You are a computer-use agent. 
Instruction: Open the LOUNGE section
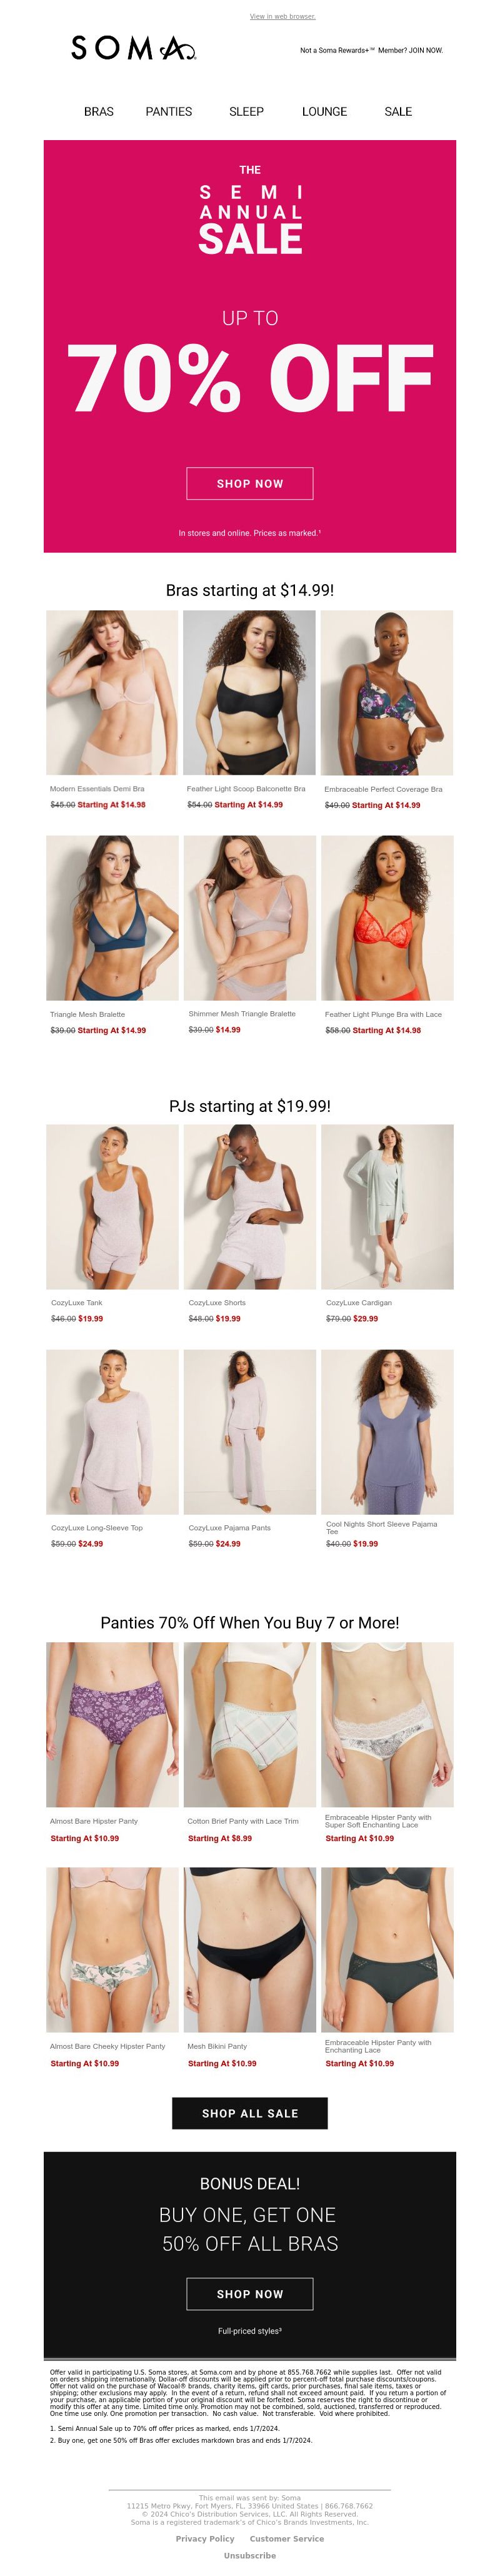click(325, 112)
